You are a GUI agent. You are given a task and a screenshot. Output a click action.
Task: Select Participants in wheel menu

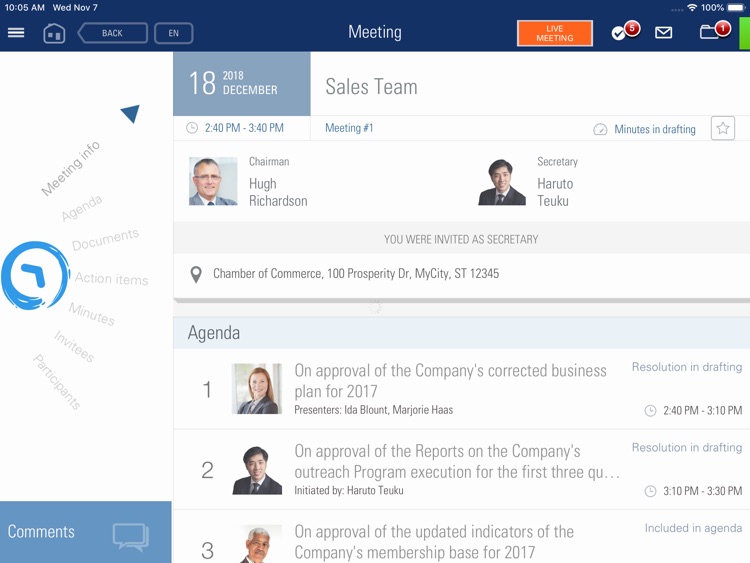click(x=57, y=382)
